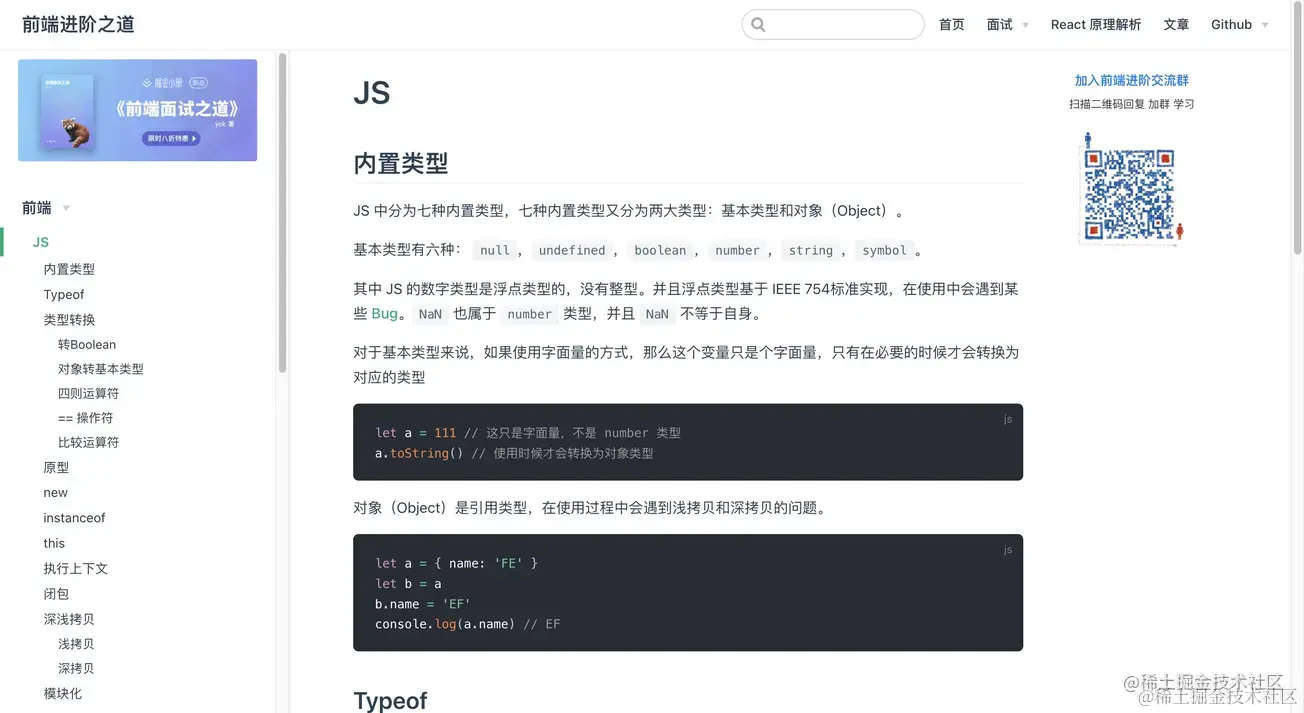Click the 《前端面试之道》 banner image

tap(137, 110)
